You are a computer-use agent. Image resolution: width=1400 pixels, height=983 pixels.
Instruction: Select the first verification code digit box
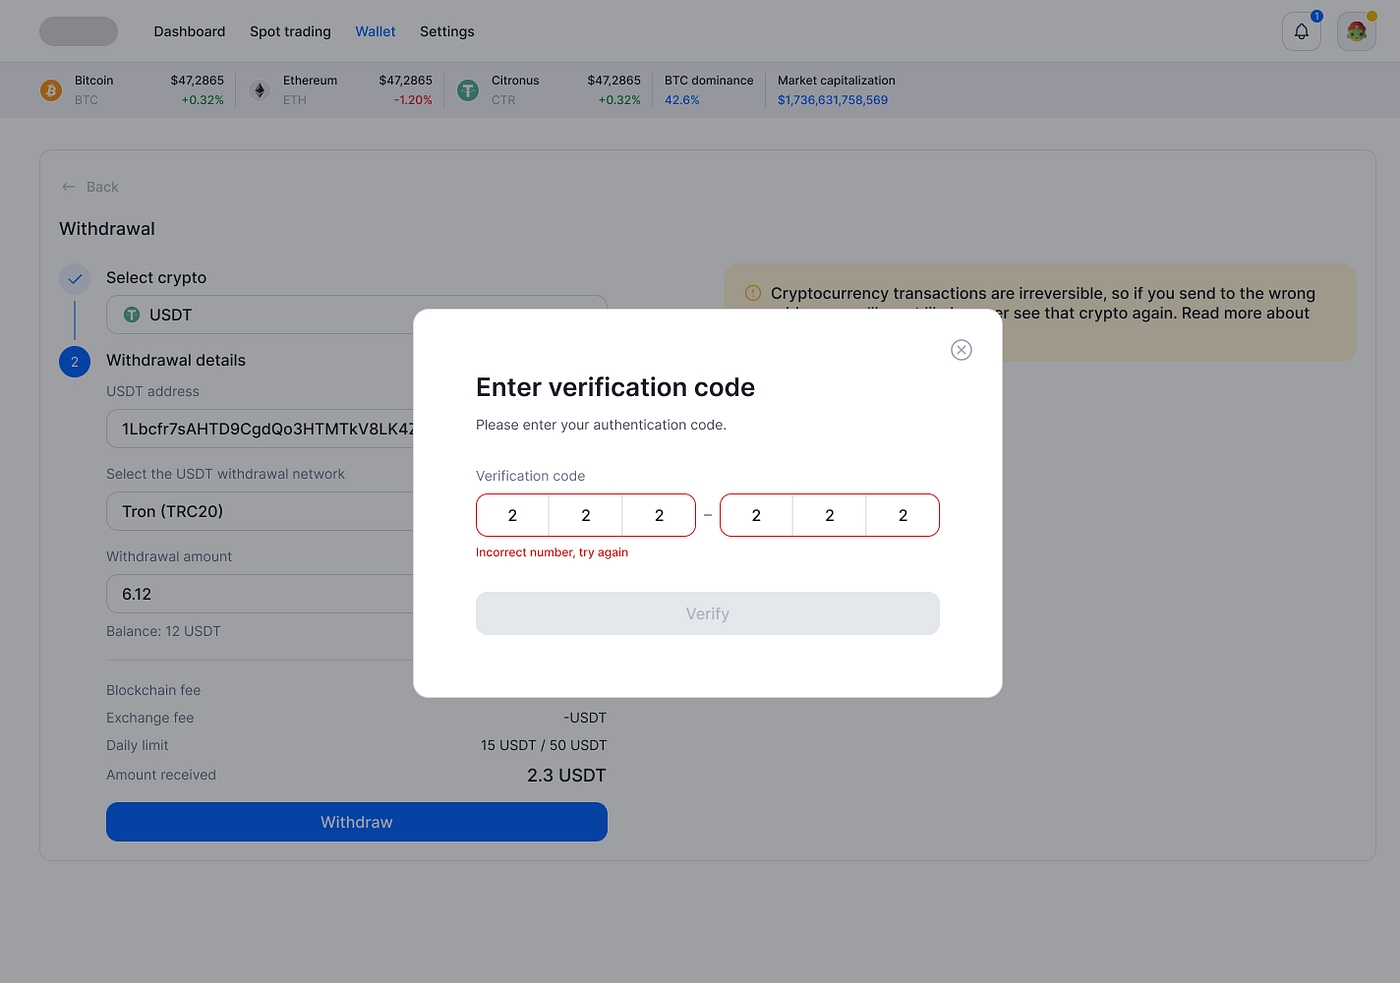[513, 516]
